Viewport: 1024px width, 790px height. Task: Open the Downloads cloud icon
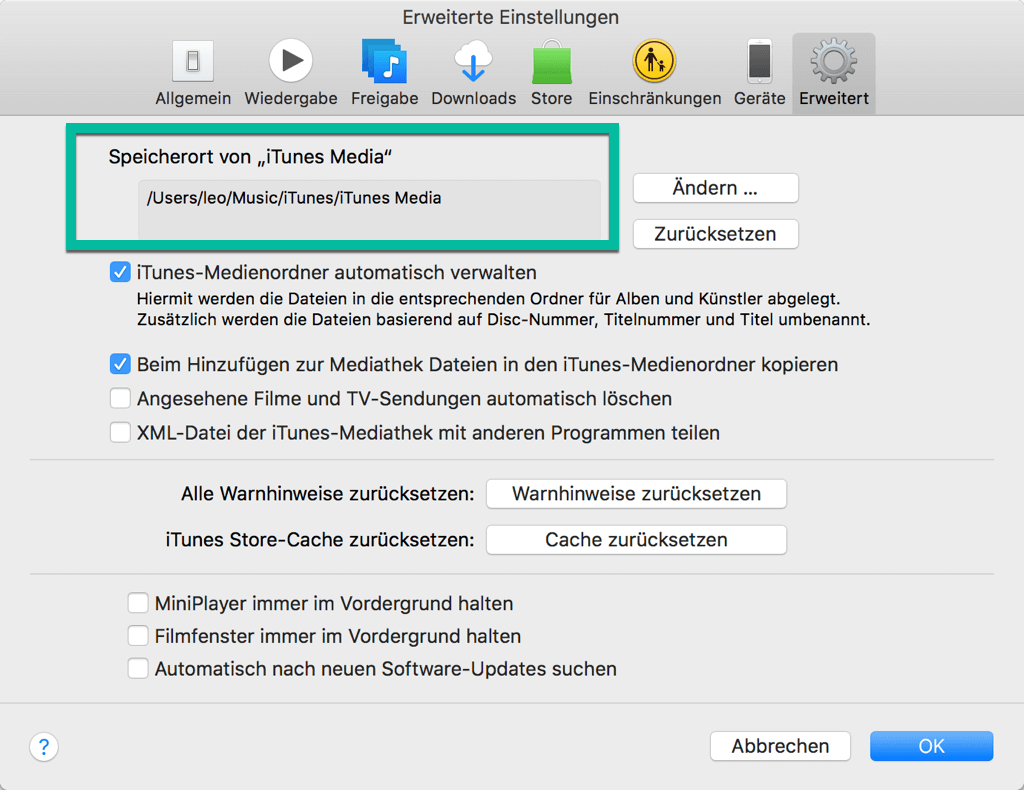tap(473, 61)
